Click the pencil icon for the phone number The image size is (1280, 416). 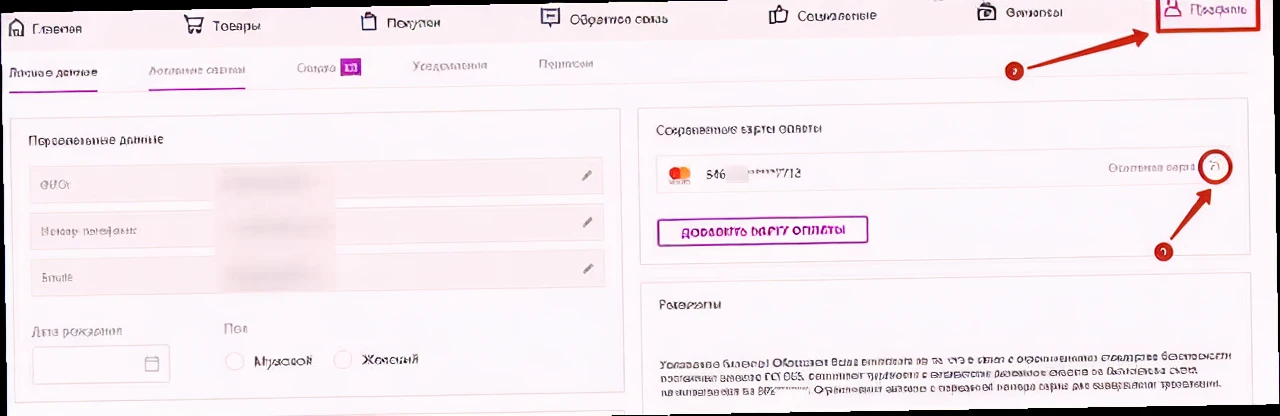point(587,222)
